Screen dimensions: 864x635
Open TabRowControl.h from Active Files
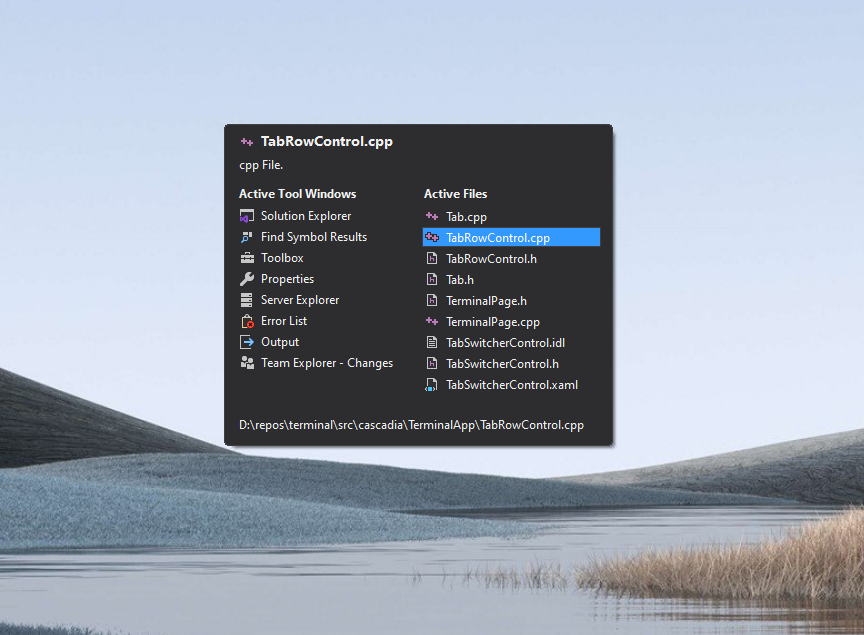[x=491, y=259]
